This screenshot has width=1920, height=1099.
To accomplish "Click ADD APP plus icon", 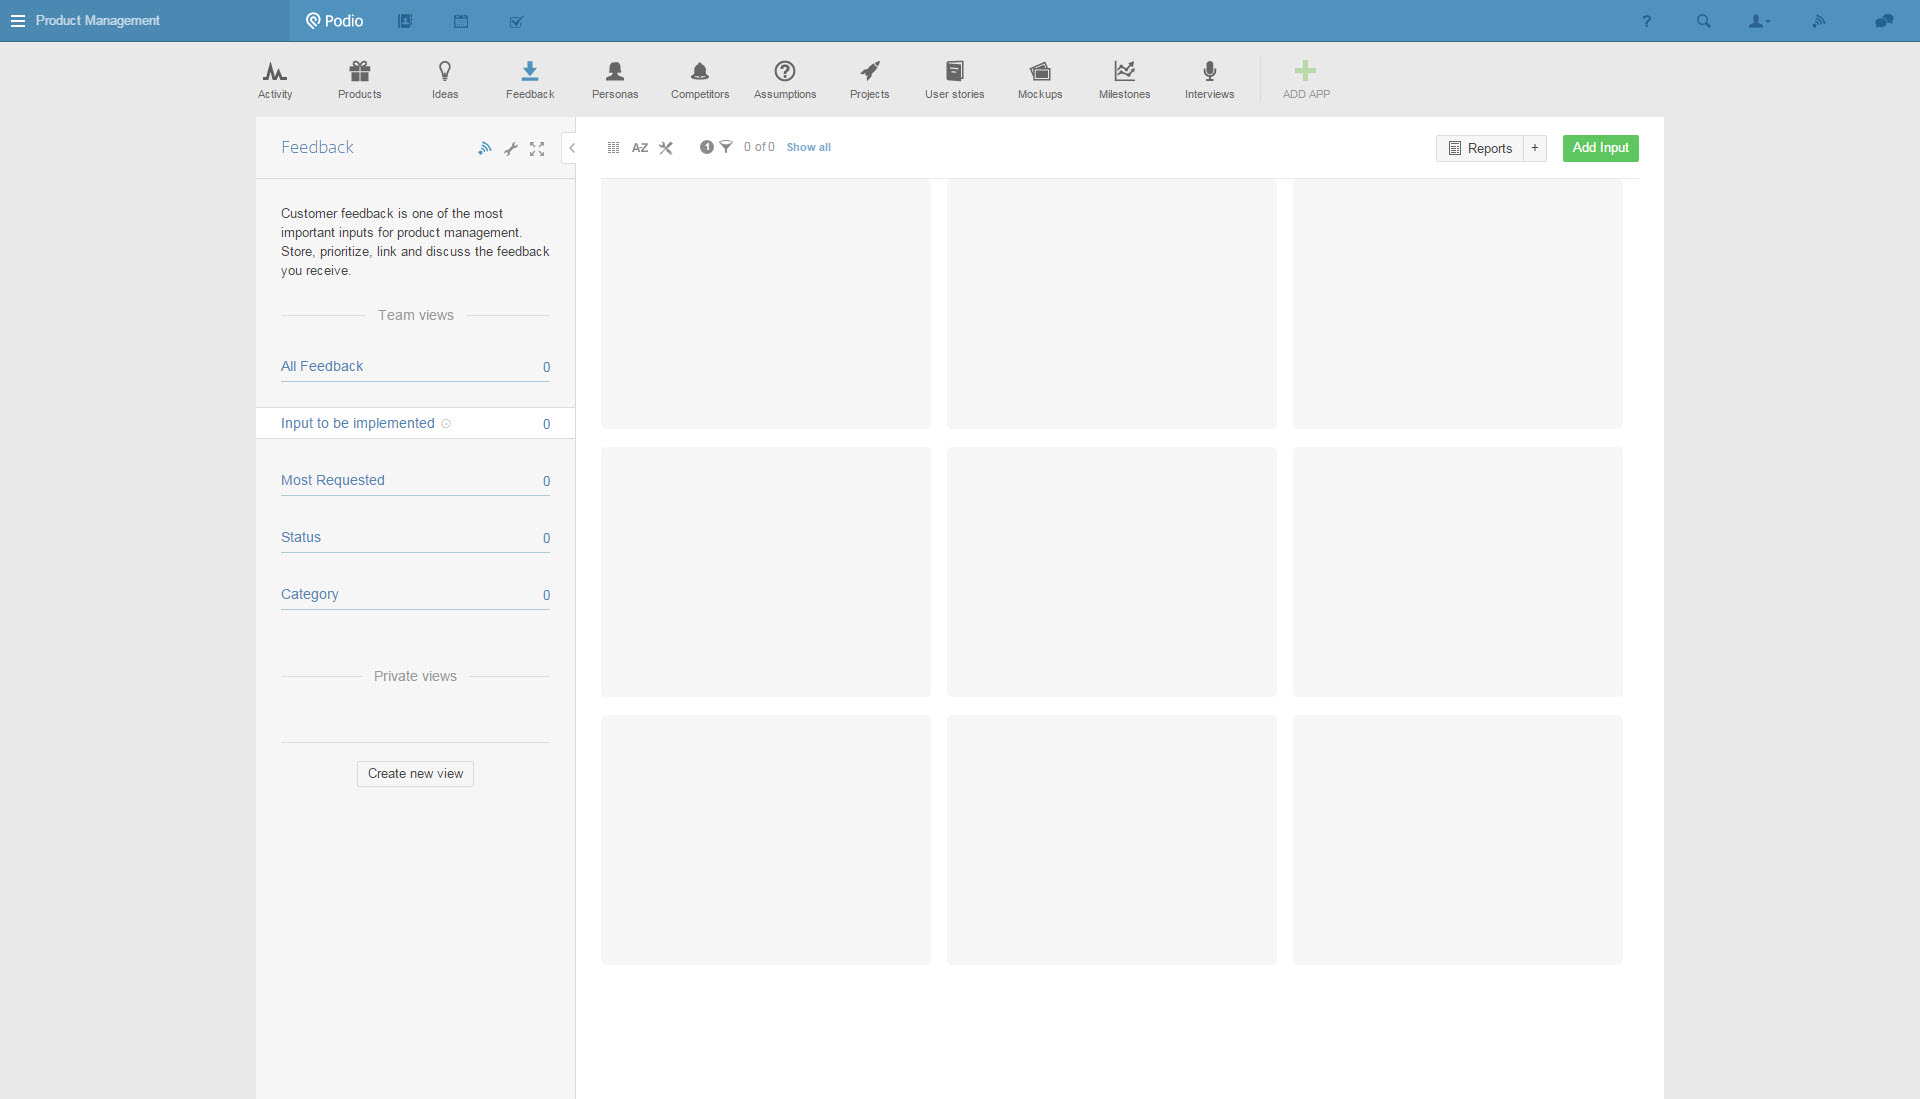I will [x=1305, y=72].
